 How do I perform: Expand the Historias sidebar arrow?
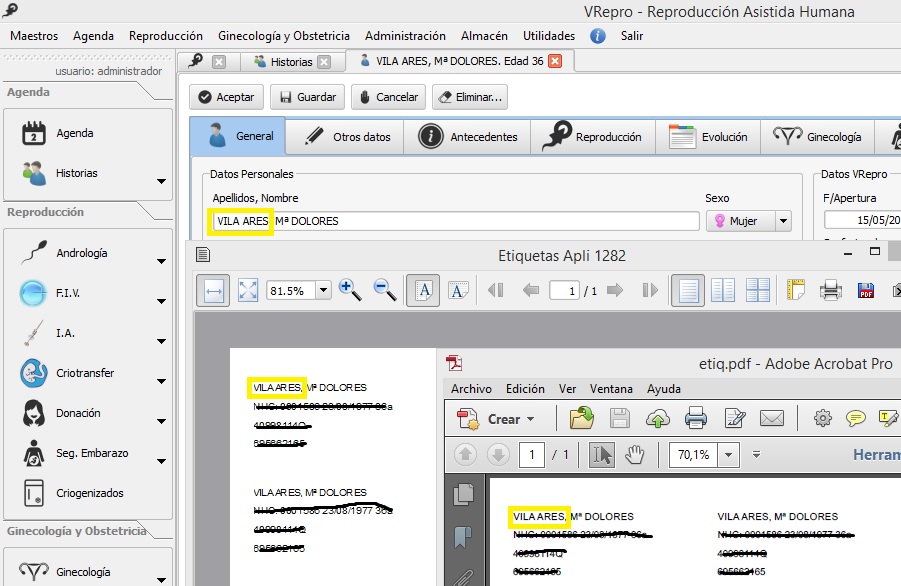pyautogui.click(x=161, y=181)
